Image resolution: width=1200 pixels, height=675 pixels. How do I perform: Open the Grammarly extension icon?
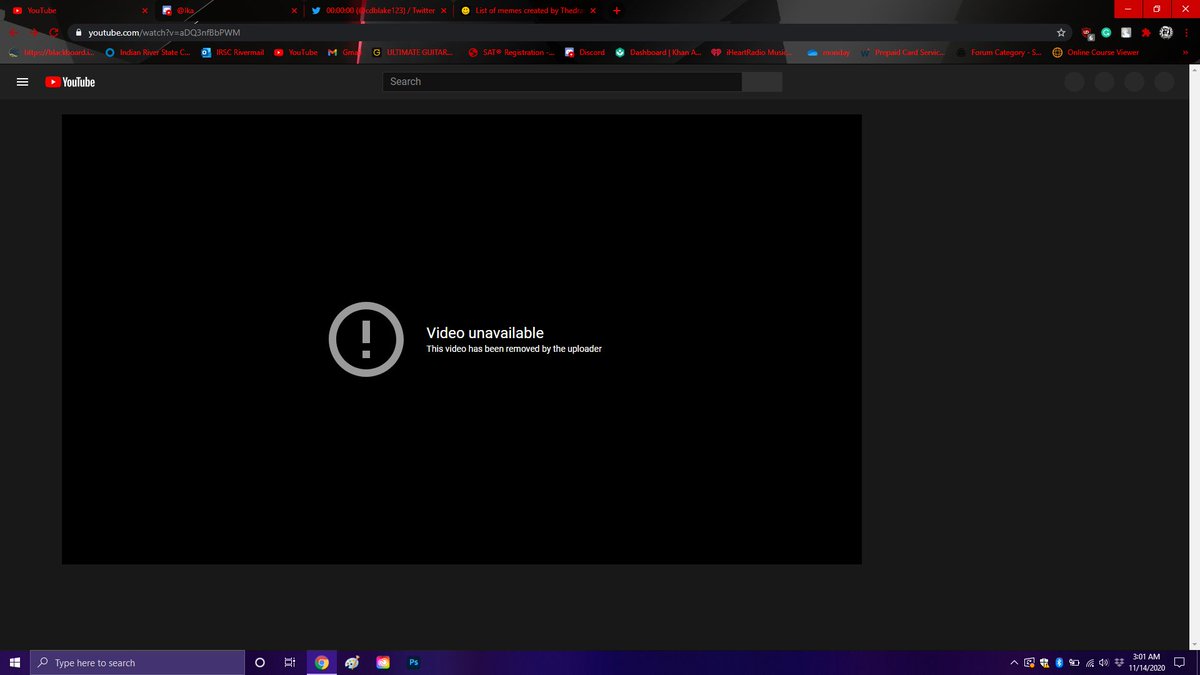pos(1107,32)
